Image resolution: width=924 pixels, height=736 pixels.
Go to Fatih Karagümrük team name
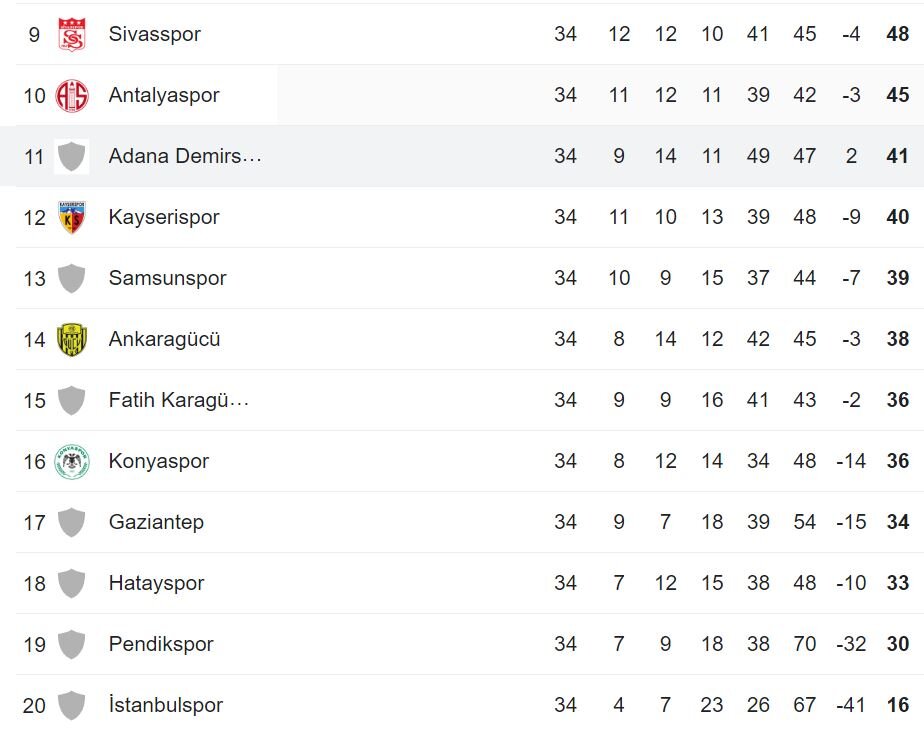point(179,401)
